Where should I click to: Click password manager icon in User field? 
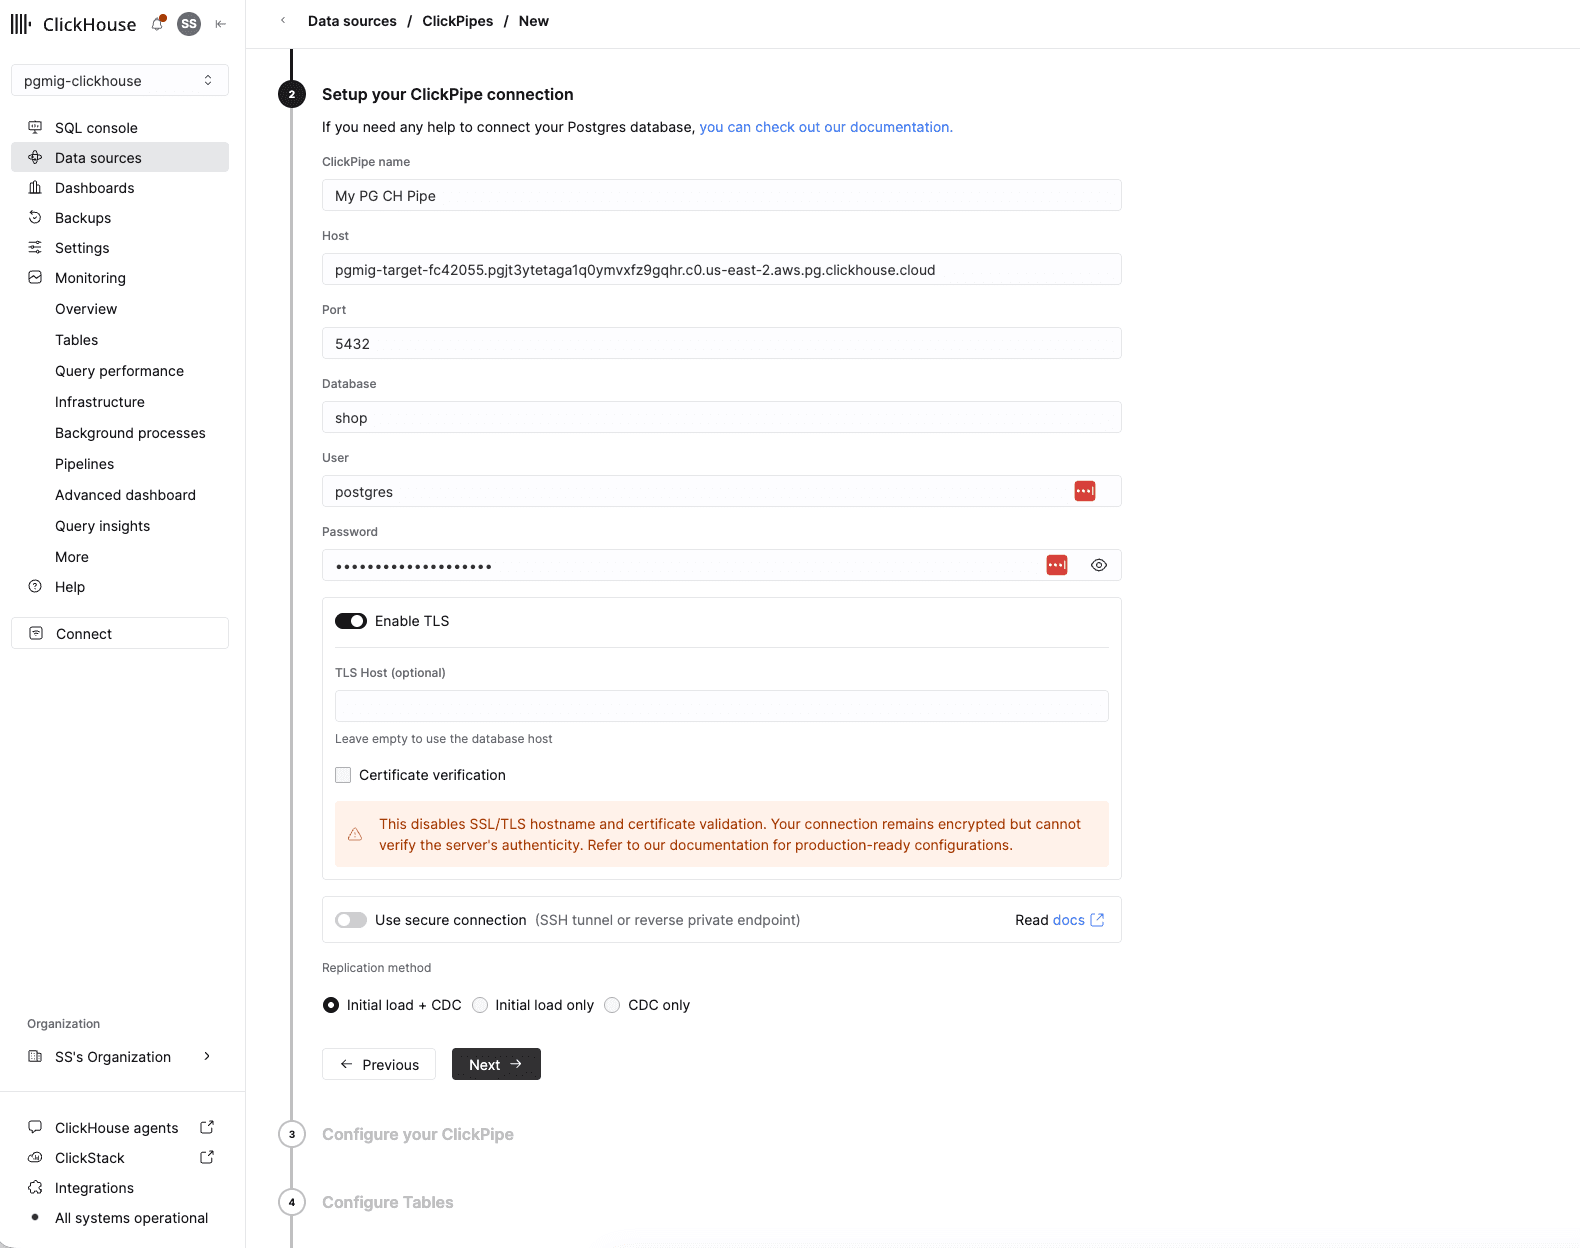[1085, 491]
